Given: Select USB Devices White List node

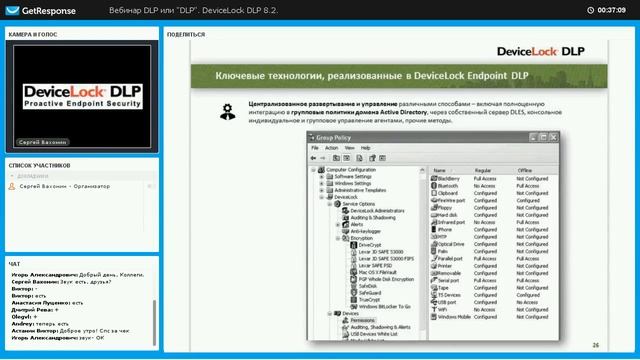Looking at the screenshot, I should point(374,334).
